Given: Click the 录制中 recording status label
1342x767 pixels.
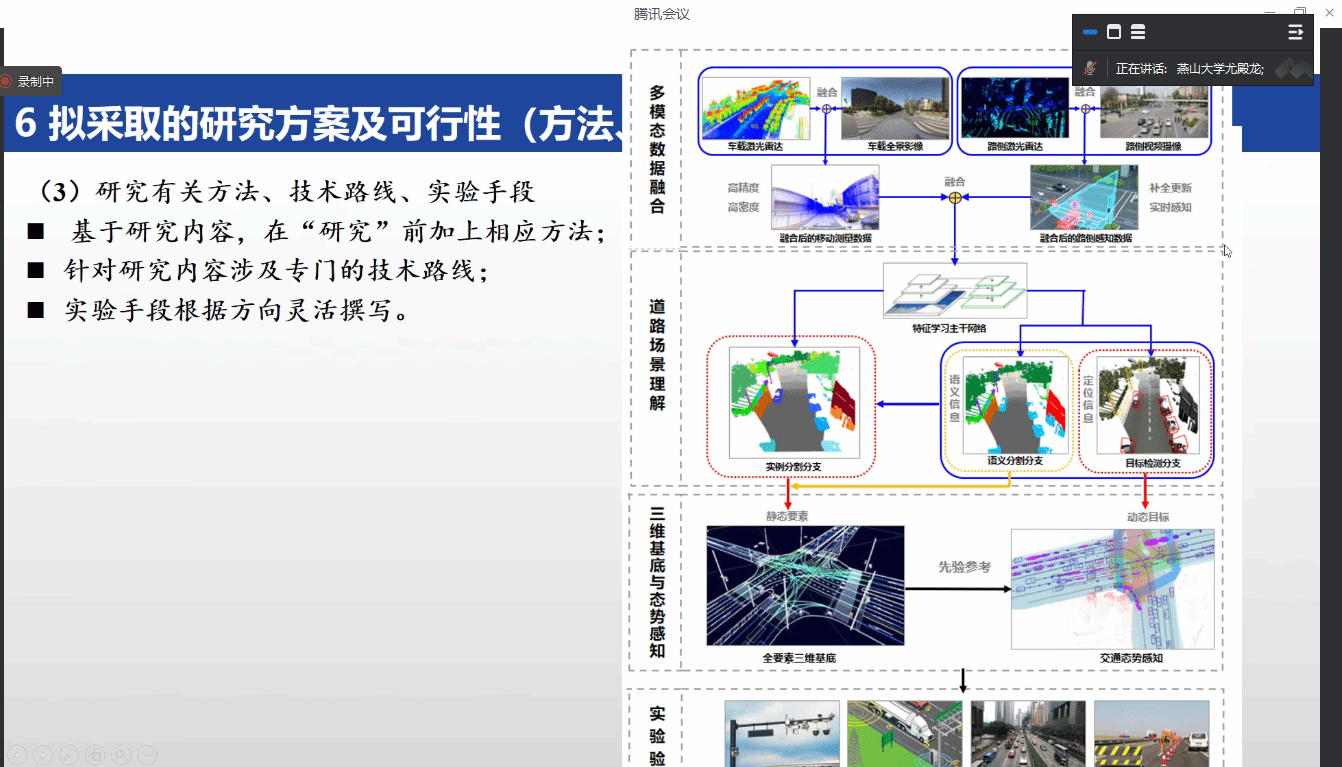Looking at the screenshot, I should click(x=36, y=81).
